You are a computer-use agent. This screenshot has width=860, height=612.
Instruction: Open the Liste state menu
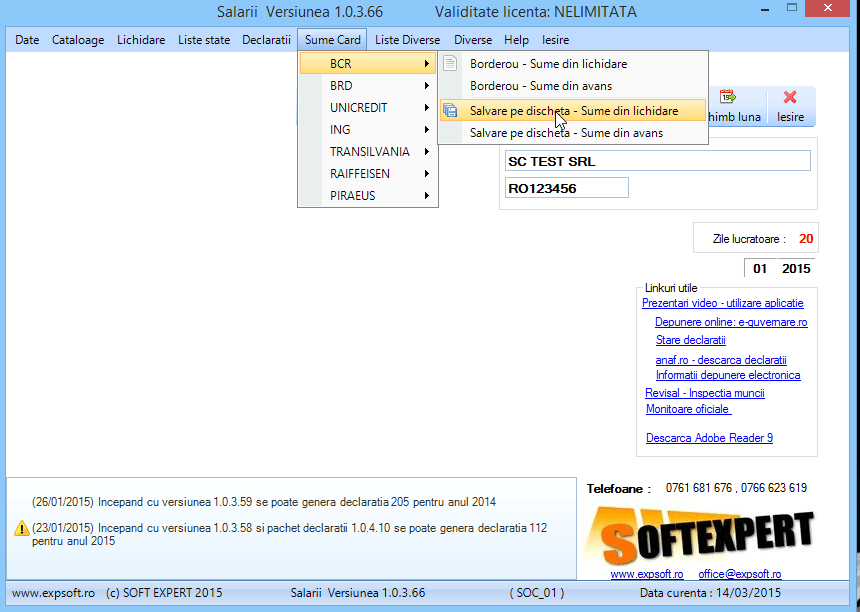tap(204, 40)
